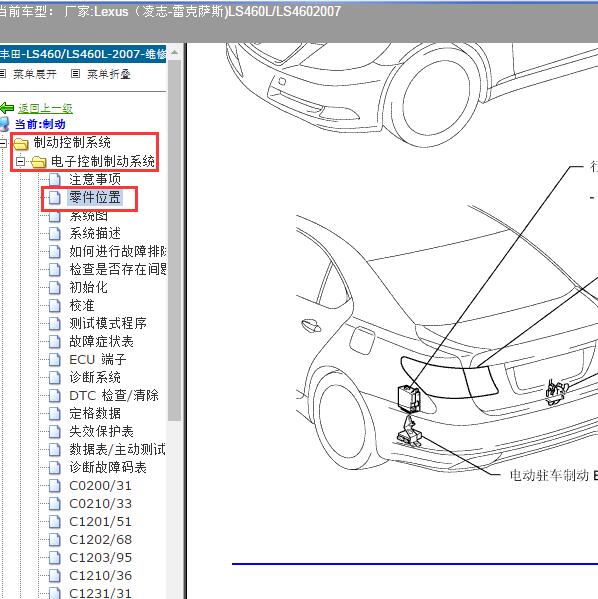
Task: Open the 系统图 page
Action: (89, 216)
